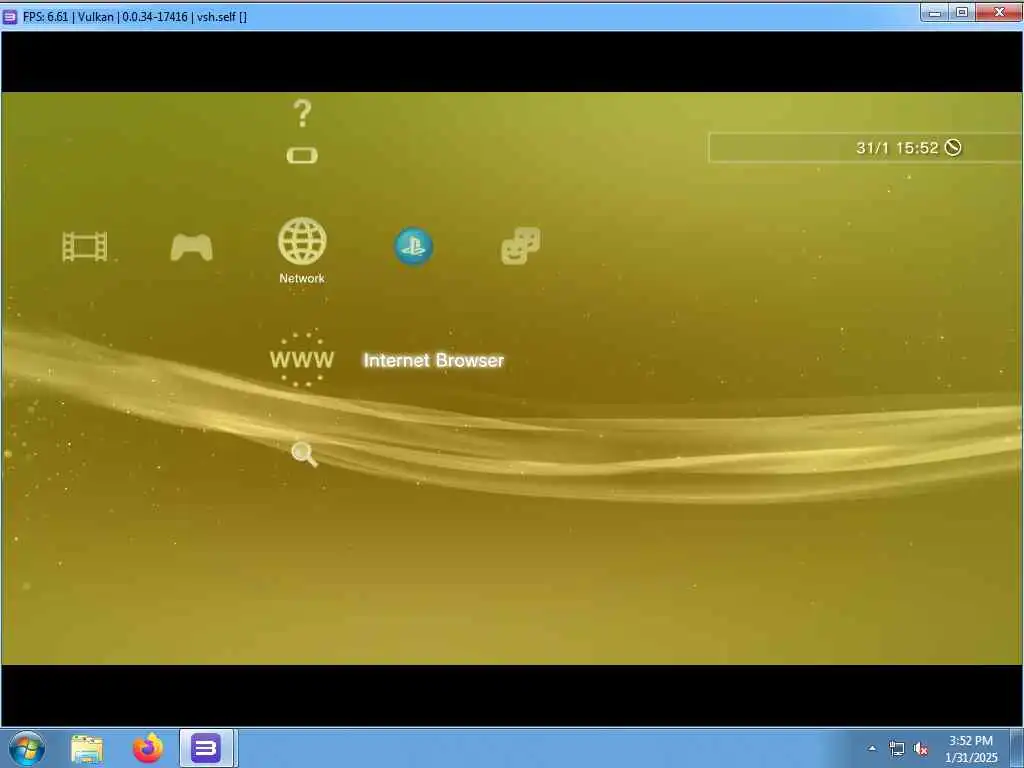This screenshot has width=1024, height=768.
Task: Open the network tray icon
Action: point(897,748)
